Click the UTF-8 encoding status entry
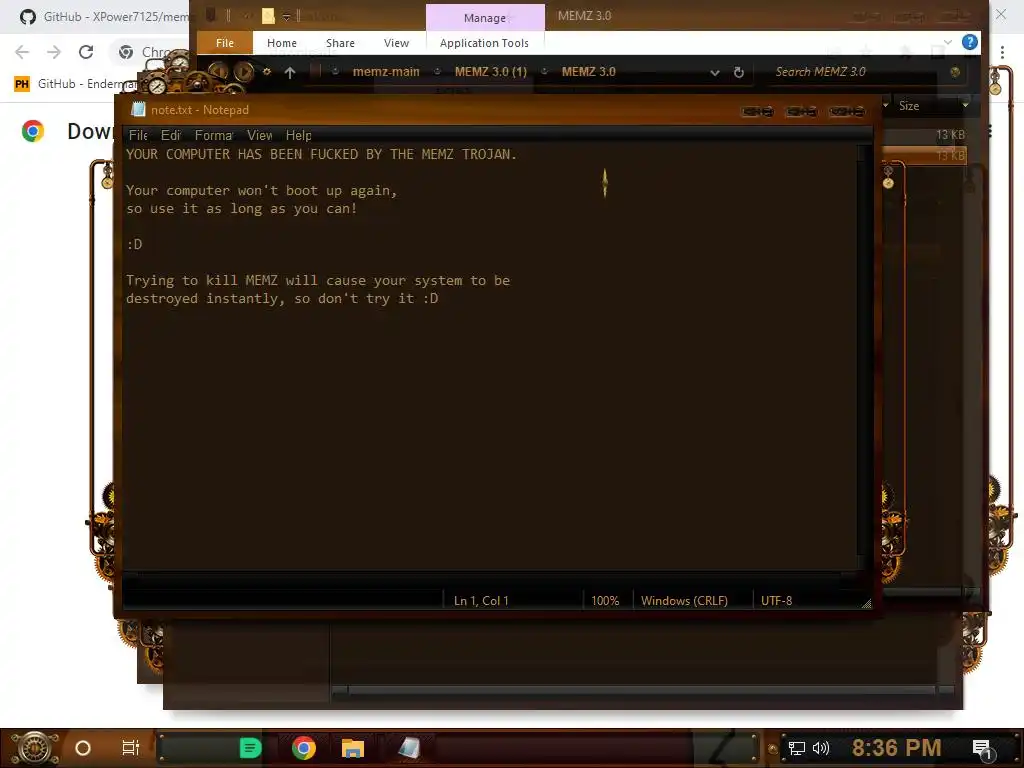 click(776, 601)
